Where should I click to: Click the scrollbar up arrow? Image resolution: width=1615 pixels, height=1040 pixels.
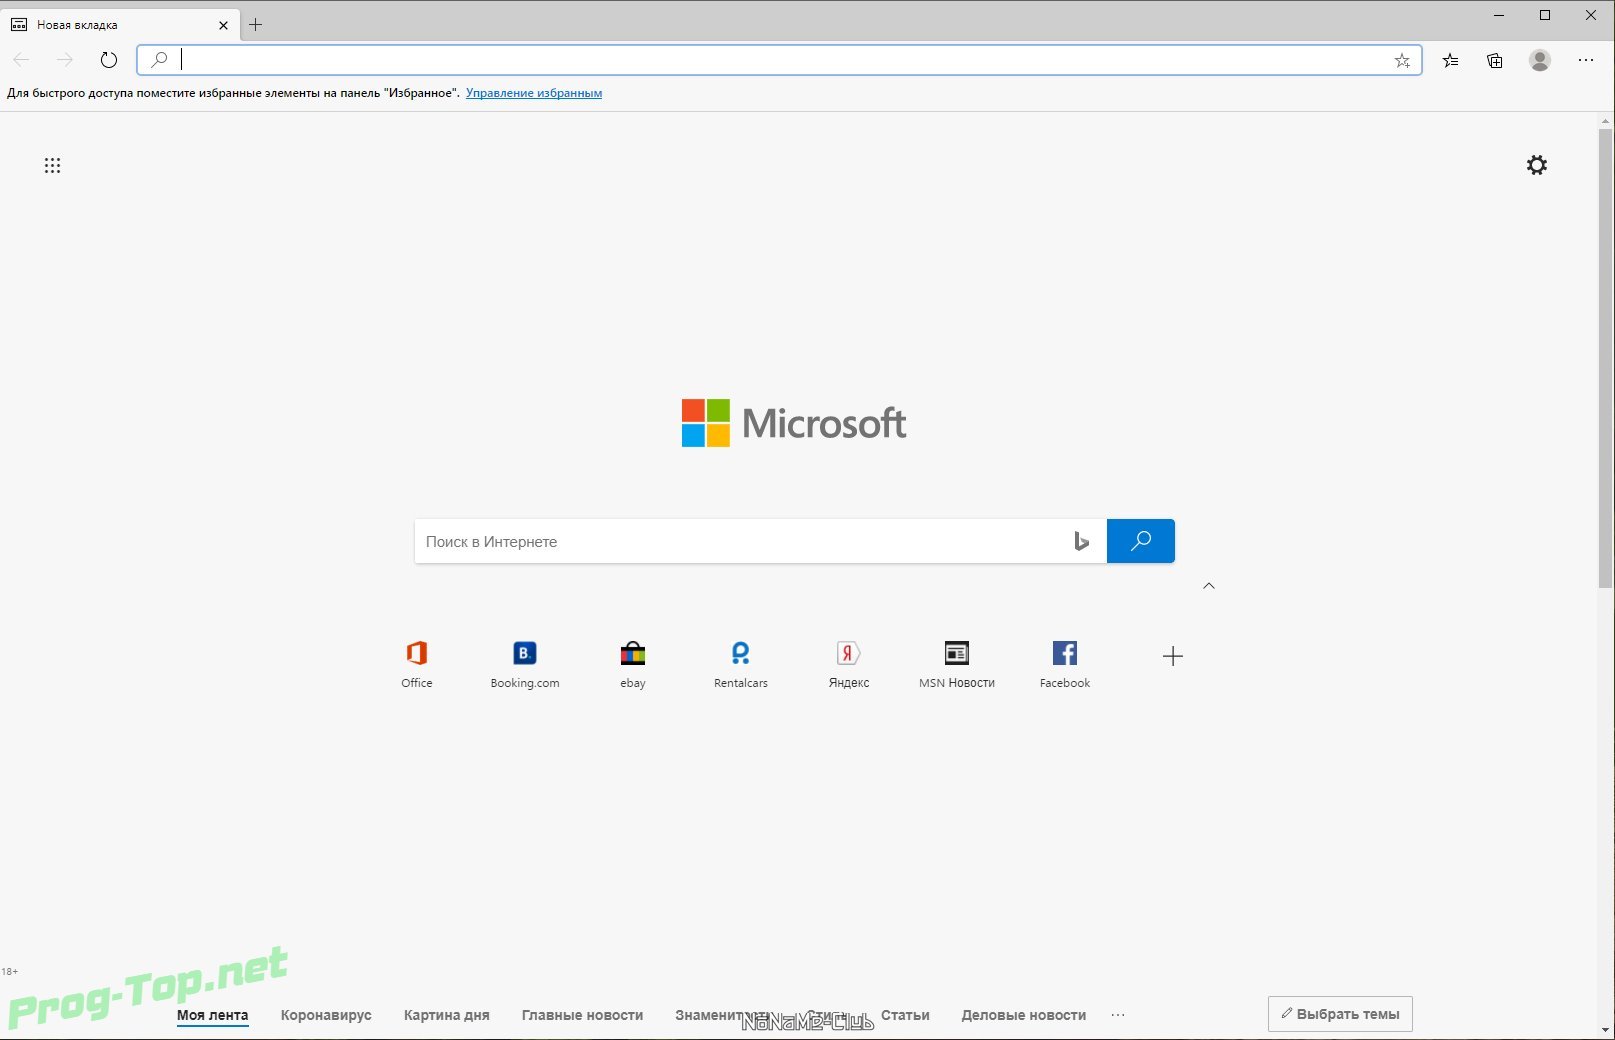pyautogui.click(x=1606, y=122)
